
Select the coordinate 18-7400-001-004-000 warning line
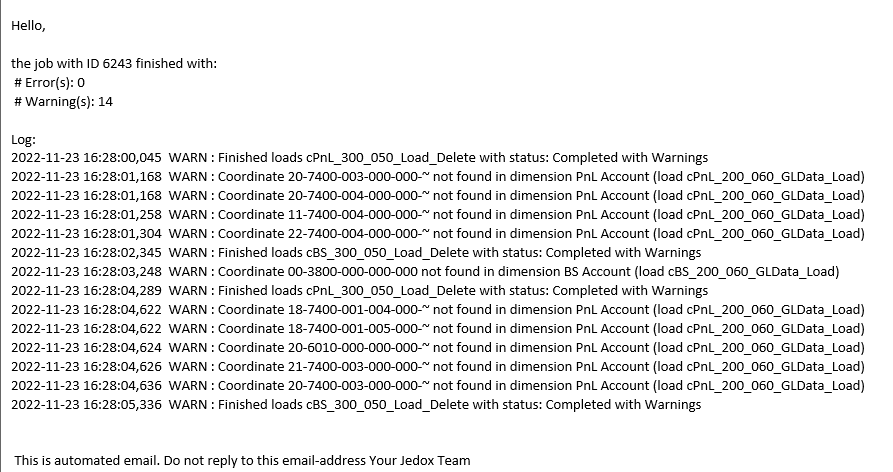(x=437, y=310)
